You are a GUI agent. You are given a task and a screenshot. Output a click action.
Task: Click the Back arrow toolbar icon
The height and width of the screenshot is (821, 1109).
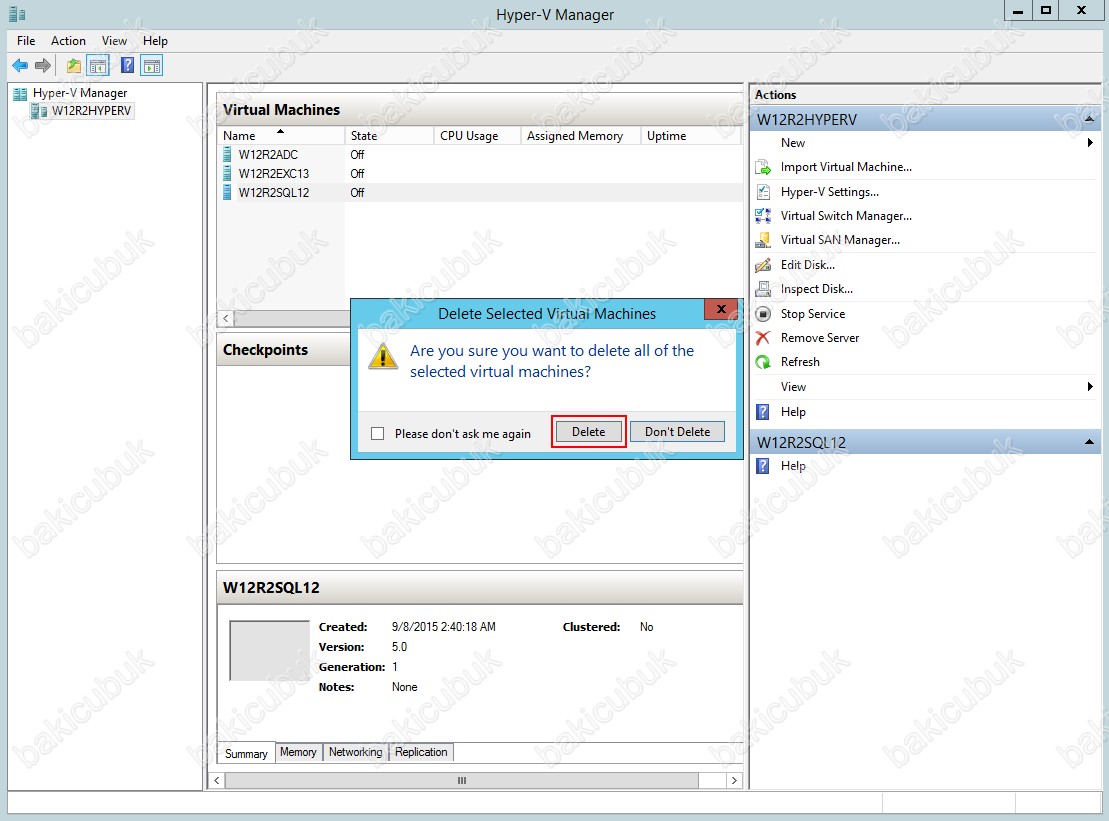coord(20,66)
